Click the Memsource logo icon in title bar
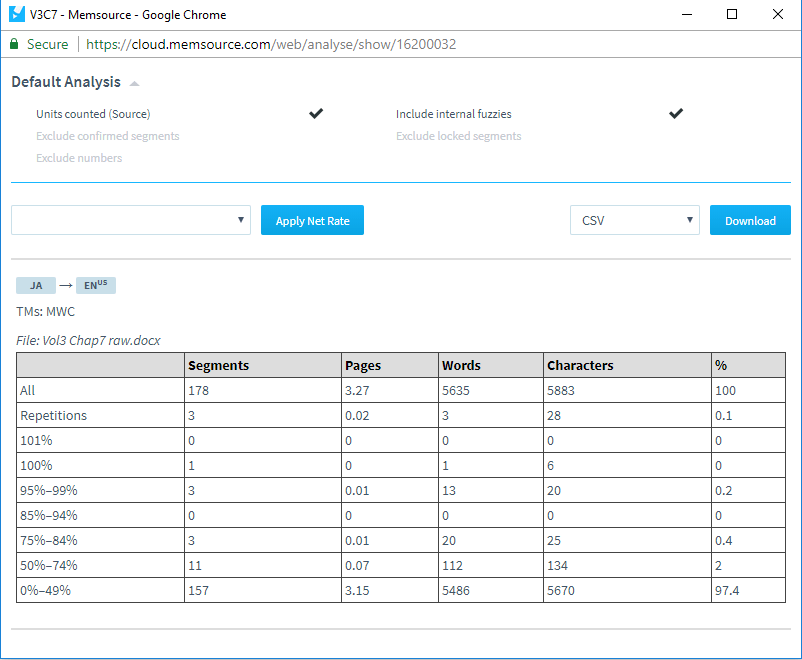The width and height of the screenshot is (802, 660). pos(17,15)
